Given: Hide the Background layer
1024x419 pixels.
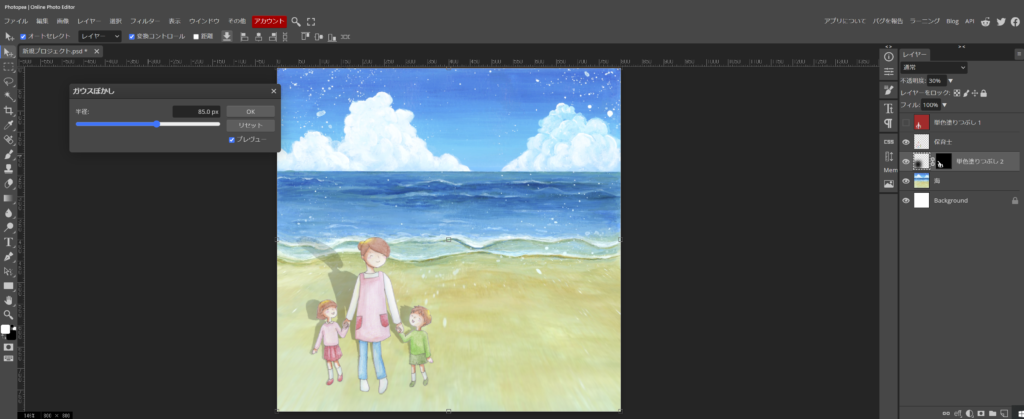Looking at the screenshot, I should 906,200.
